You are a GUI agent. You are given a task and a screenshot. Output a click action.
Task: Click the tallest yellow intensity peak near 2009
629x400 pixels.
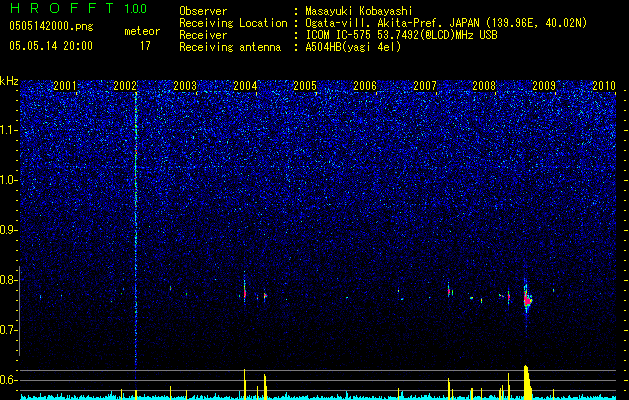528,382
